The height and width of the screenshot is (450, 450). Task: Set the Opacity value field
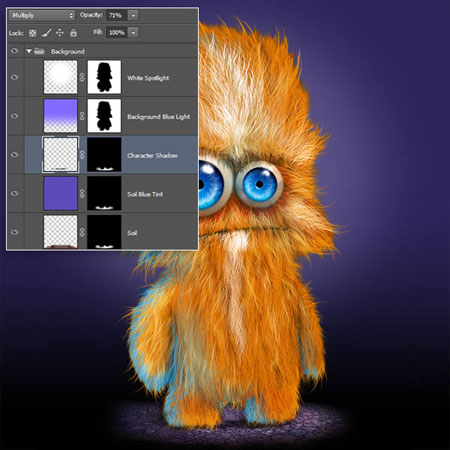tap(117, 15)
